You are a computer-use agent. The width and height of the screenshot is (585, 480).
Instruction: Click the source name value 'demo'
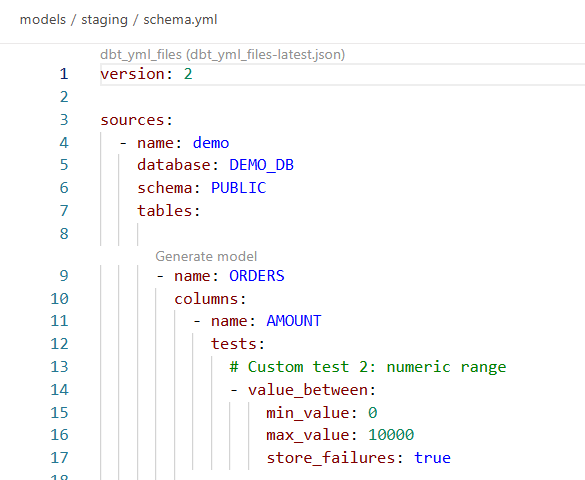point(211,143)
